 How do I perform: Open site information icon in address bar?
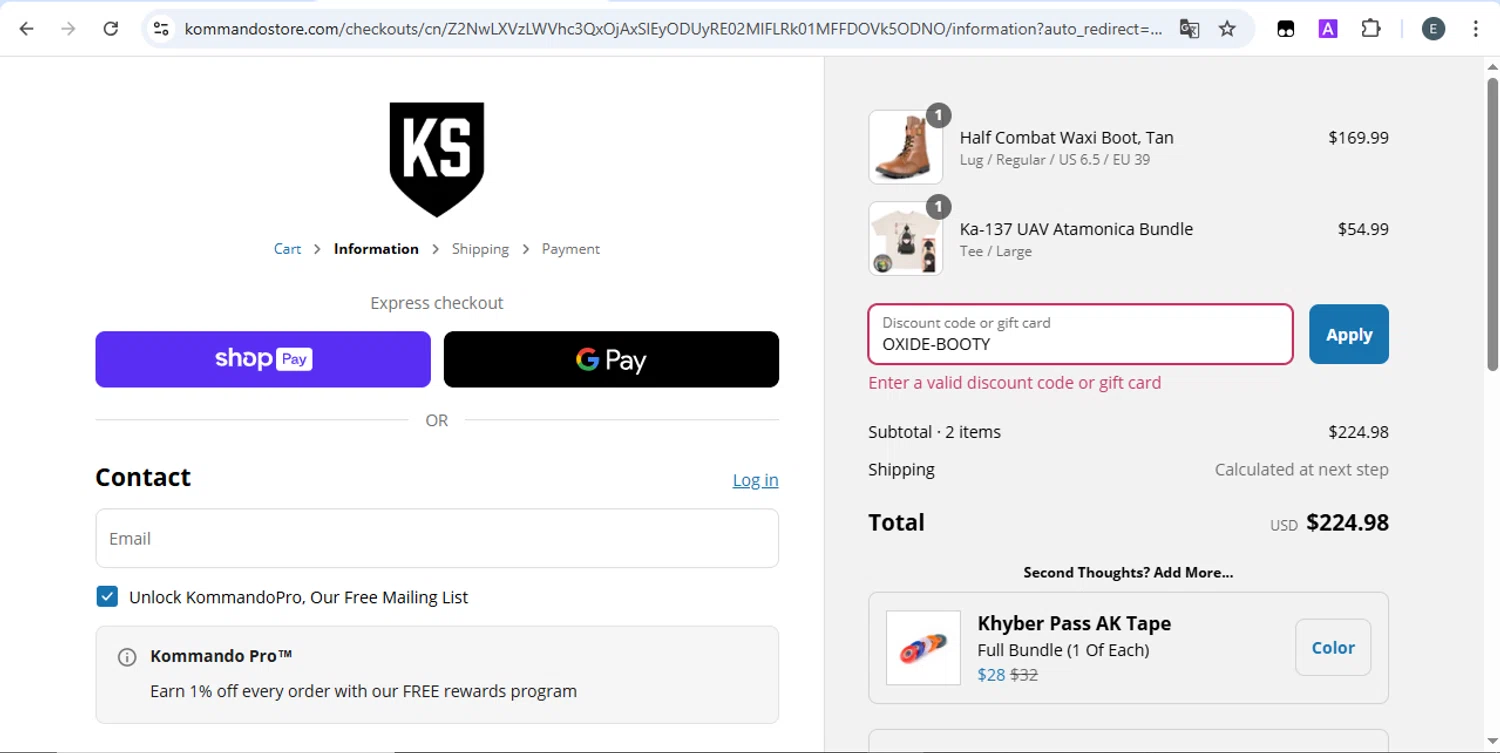pyautogui.click(x=161, y=29)
